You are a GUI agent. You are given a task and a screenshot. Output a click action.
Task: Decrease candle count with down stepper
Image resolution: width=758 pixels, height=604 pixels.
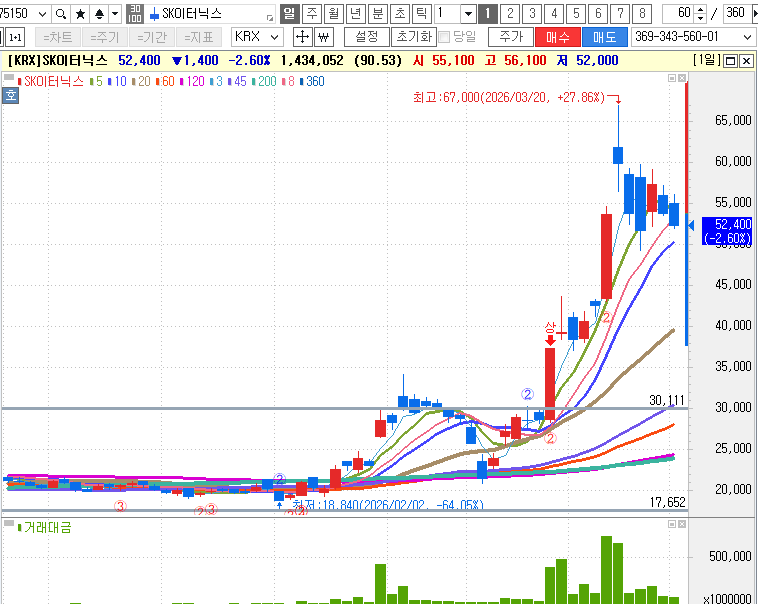pyautogui.click(x=700, y=18)
